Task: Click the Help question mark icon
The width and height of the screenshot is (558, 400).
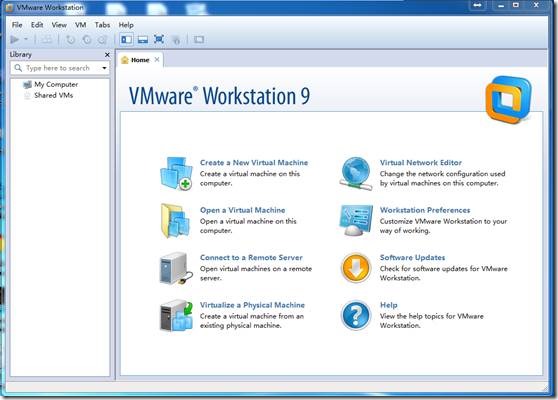Action: 356,316
